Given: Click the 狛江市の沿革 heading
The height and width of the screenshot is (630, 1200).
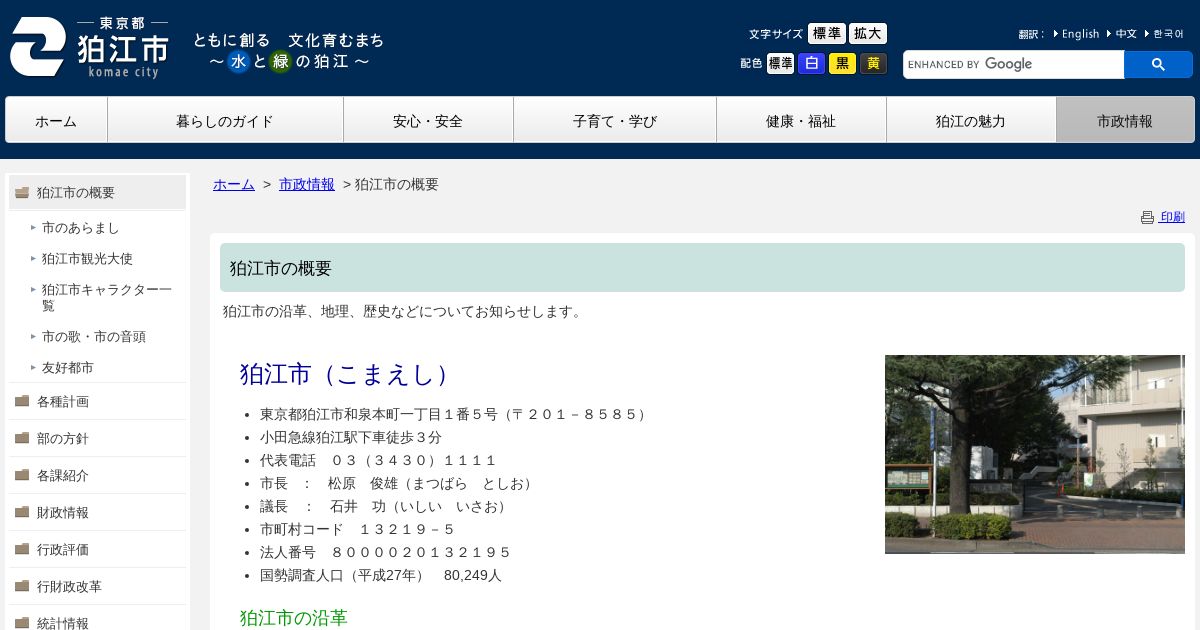Looking at the screenshot, I should (294, 617).
